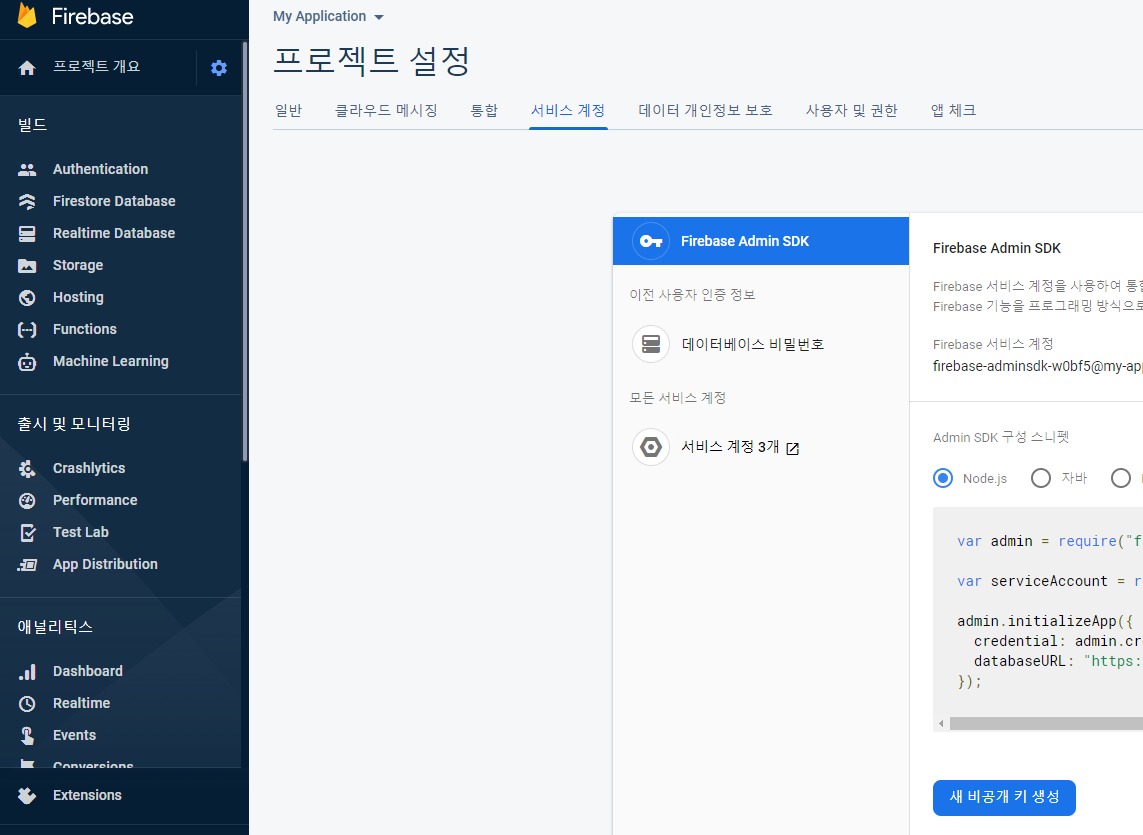
Task: Click the Crashlytics icon
Action: (x=27, y=468)
